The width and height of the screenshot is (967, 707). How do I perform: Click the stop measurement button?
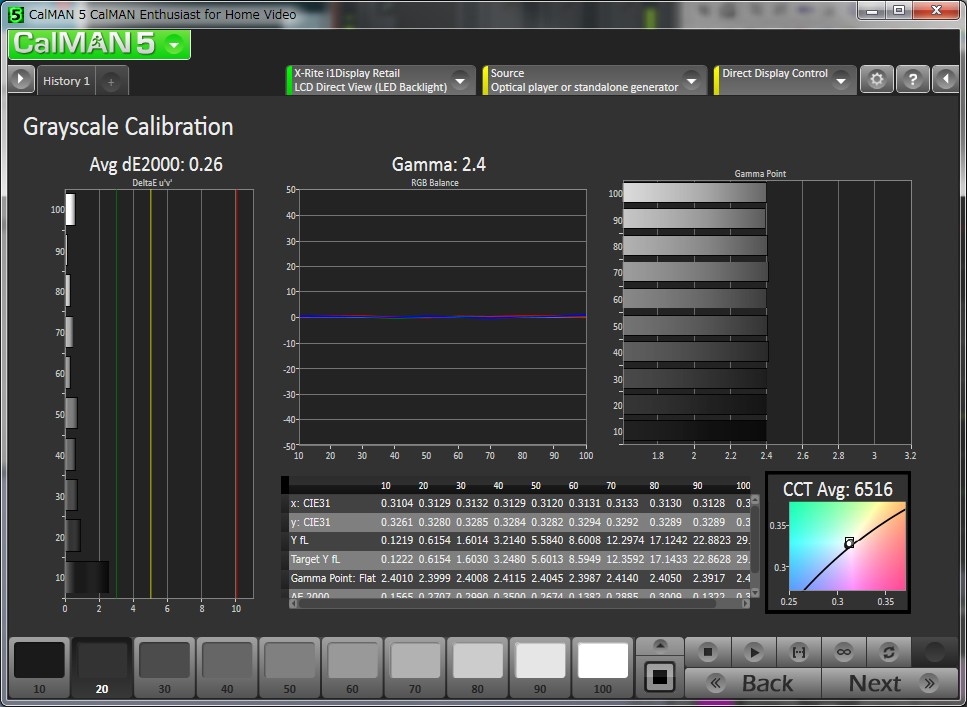tap(708, 652)
